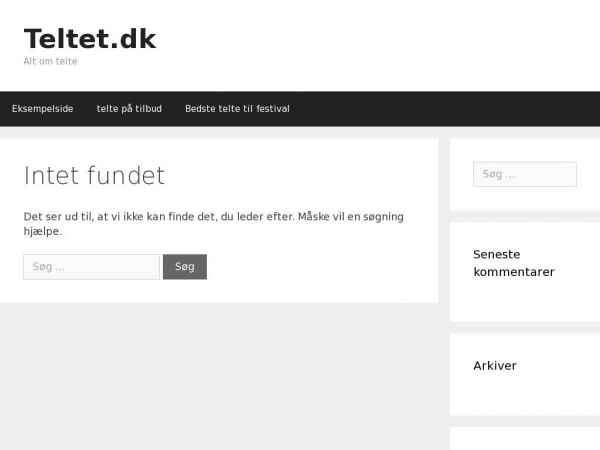600x450 pixels.
Task: Open Bedste telte til festival page
Action: (237, 109)
